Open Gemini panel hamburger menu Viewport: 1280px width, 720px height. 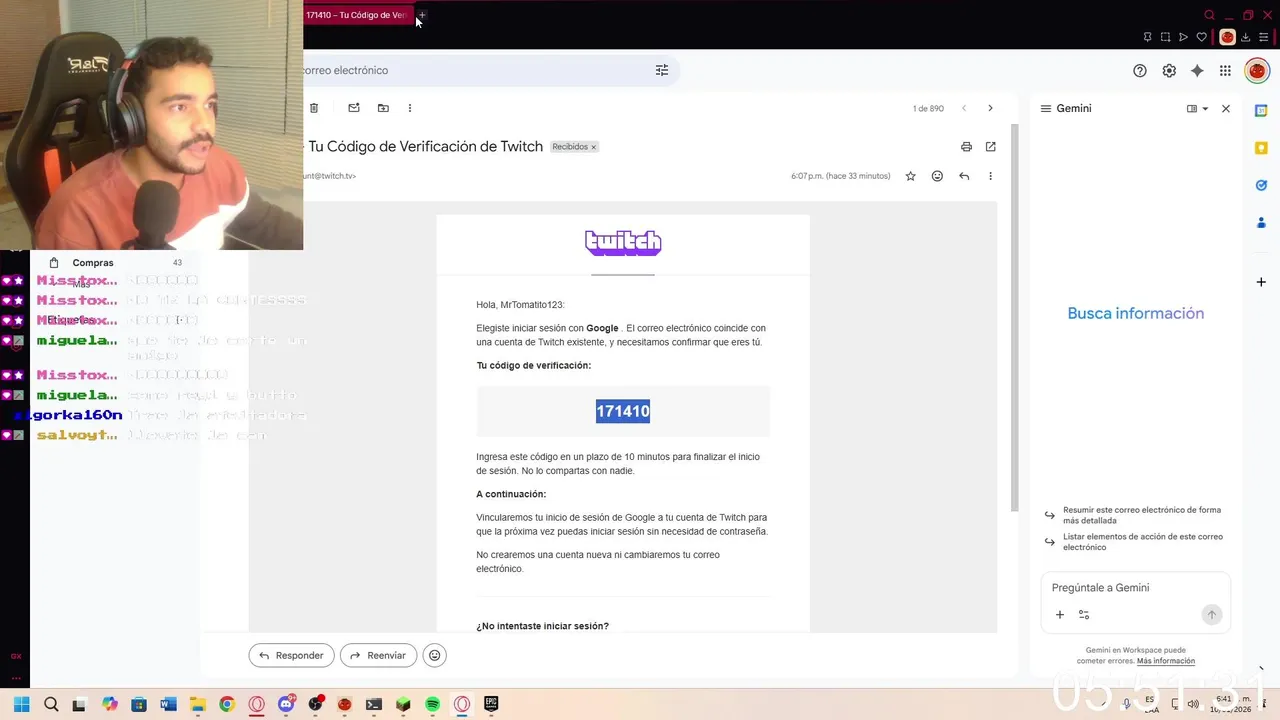[x=1046, y=109]
